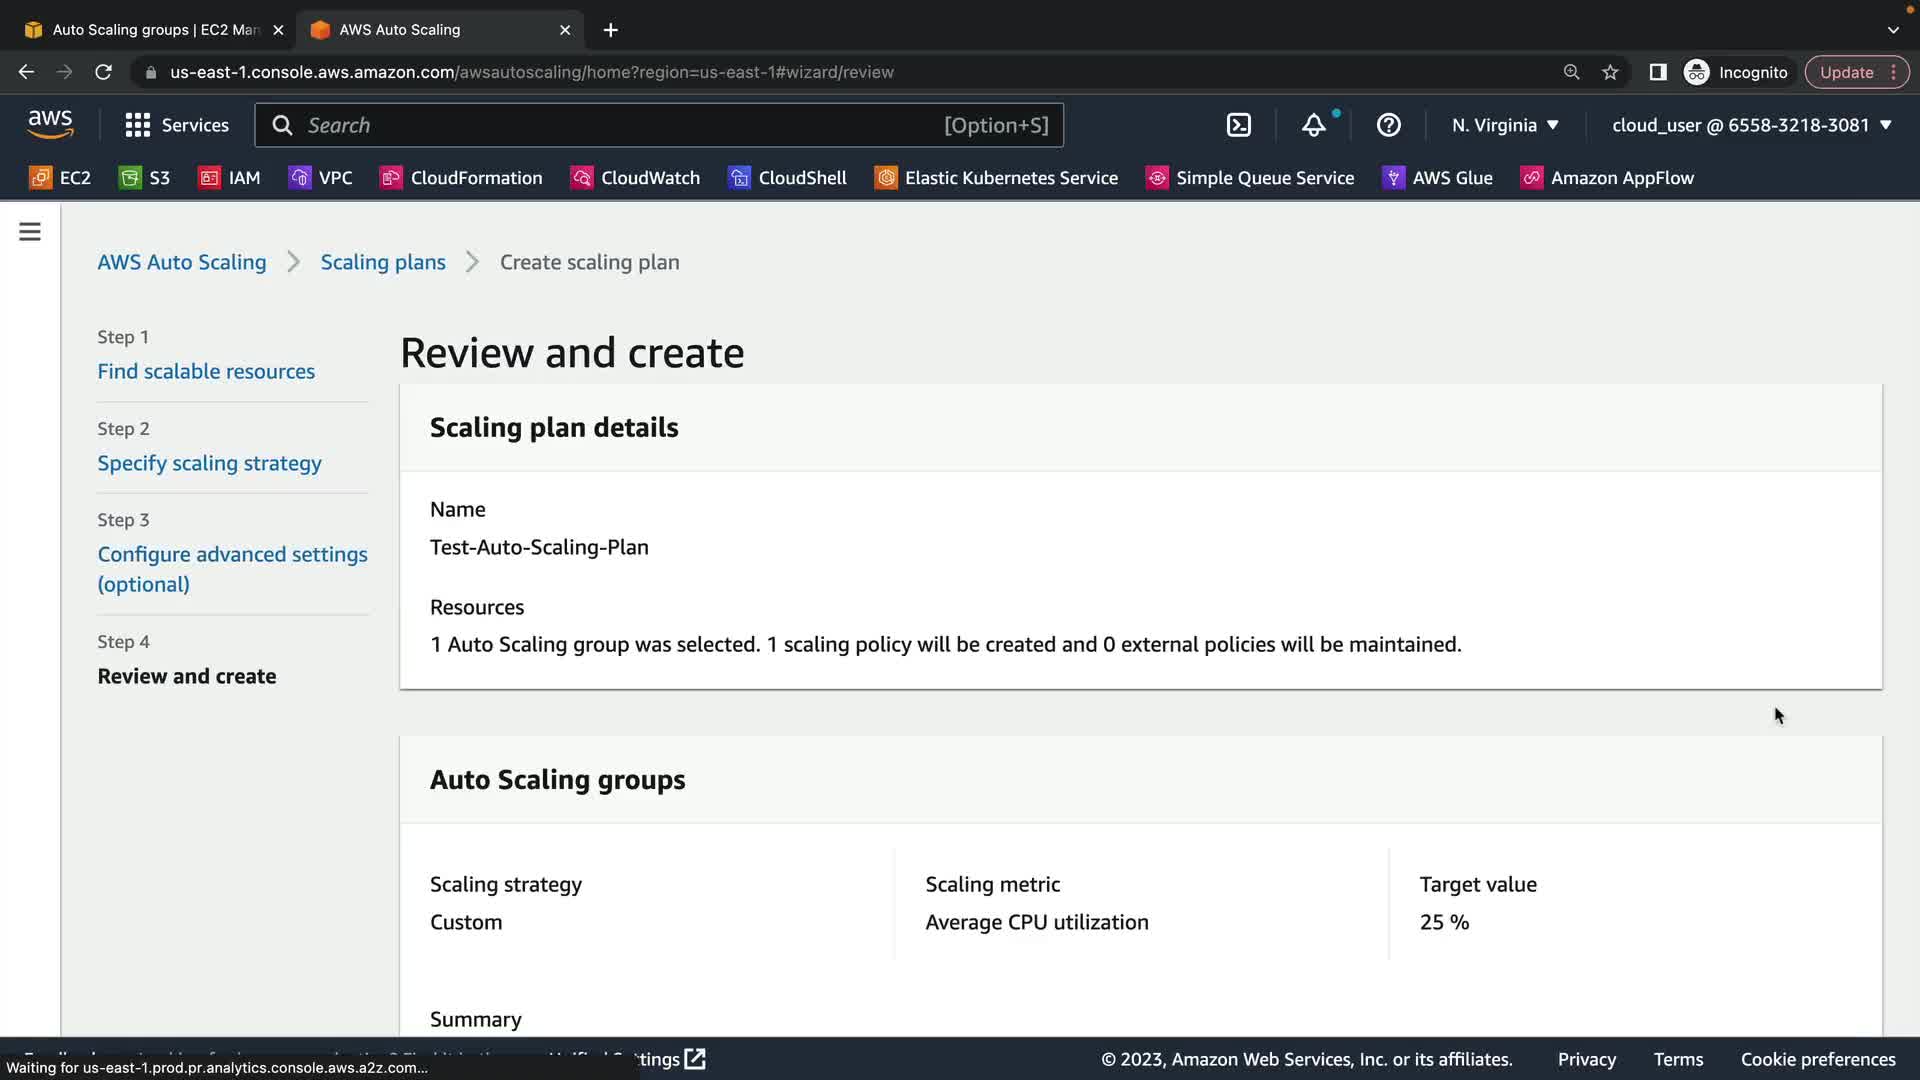Viewport: 1920px width, 1080px height.
Task: Open the CloudWatch favorites shortcut
Action: coord(635,178)
